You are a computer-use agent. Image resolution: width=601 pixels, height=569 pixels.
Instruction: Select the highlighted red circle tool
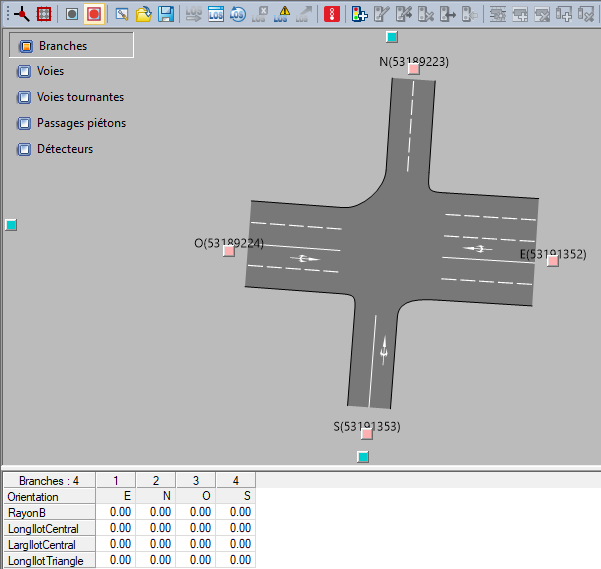click(94, 14)
